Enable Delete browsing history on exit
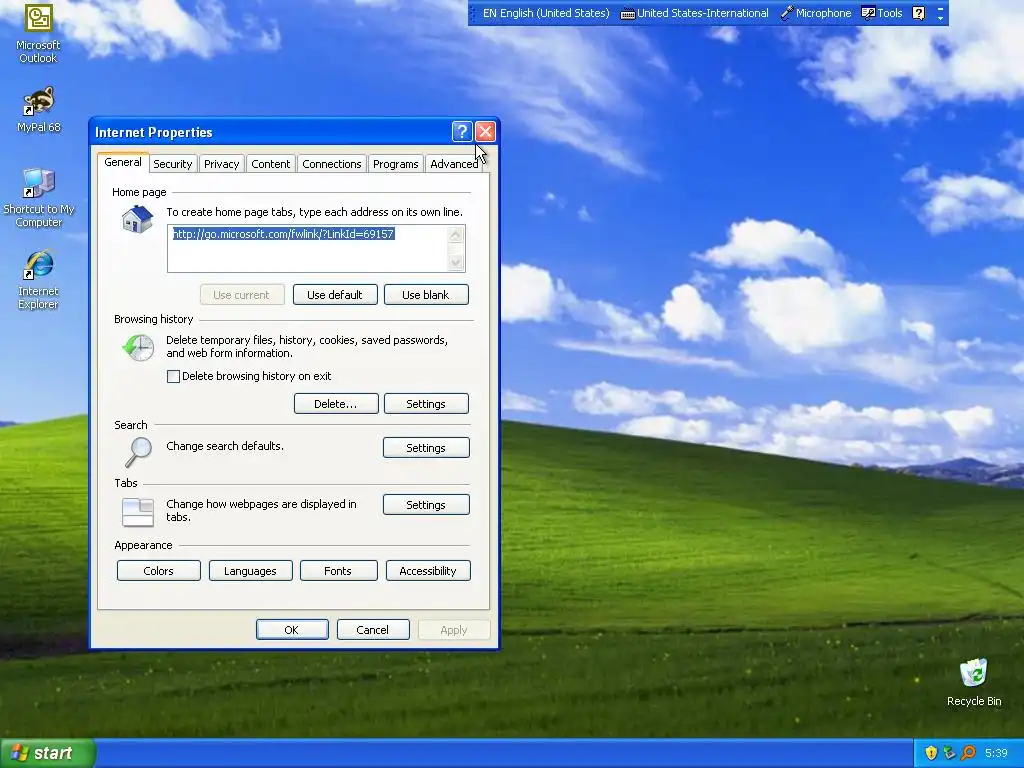Image resolution: width=1024 pixels, height=768 pixels. coord(173,376)
